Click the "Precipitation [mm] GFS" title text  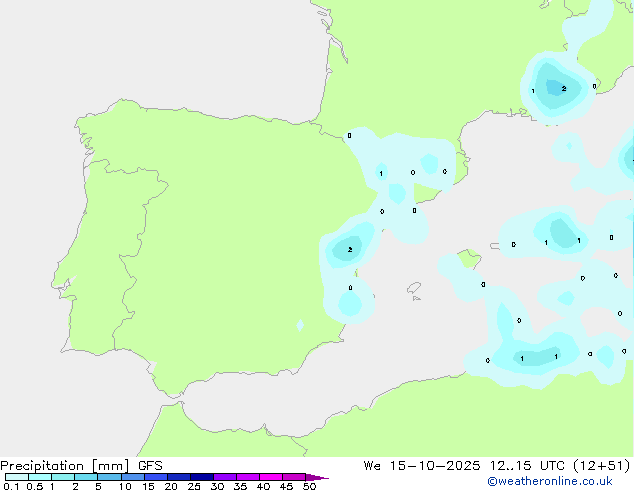click(81, 466)
